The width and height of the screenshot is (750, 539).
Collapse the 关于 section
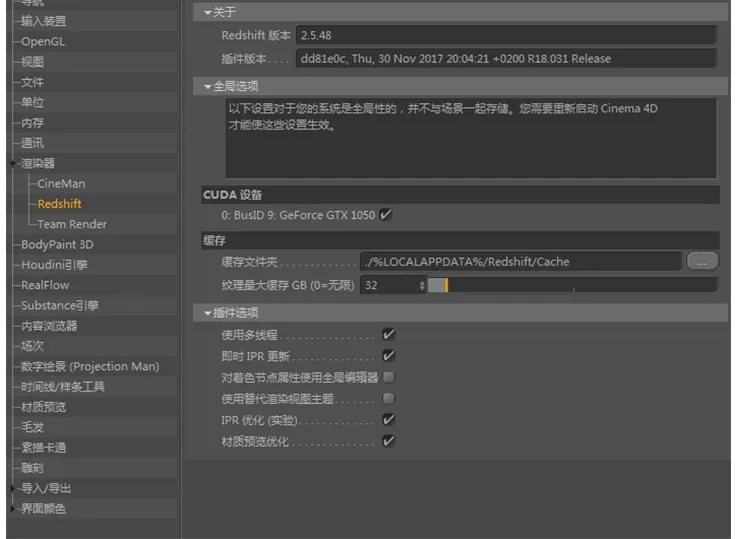208,12
